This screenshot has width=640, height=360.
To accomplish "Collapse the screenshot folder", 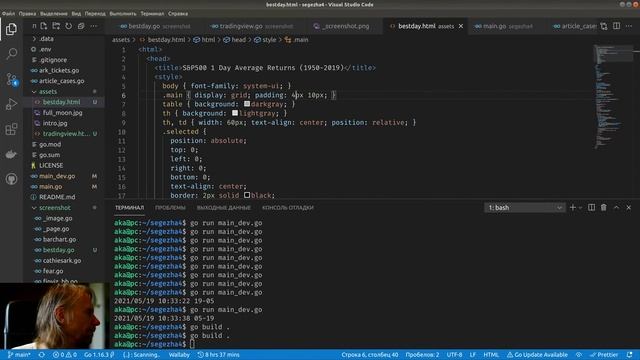I will [34, 208].
